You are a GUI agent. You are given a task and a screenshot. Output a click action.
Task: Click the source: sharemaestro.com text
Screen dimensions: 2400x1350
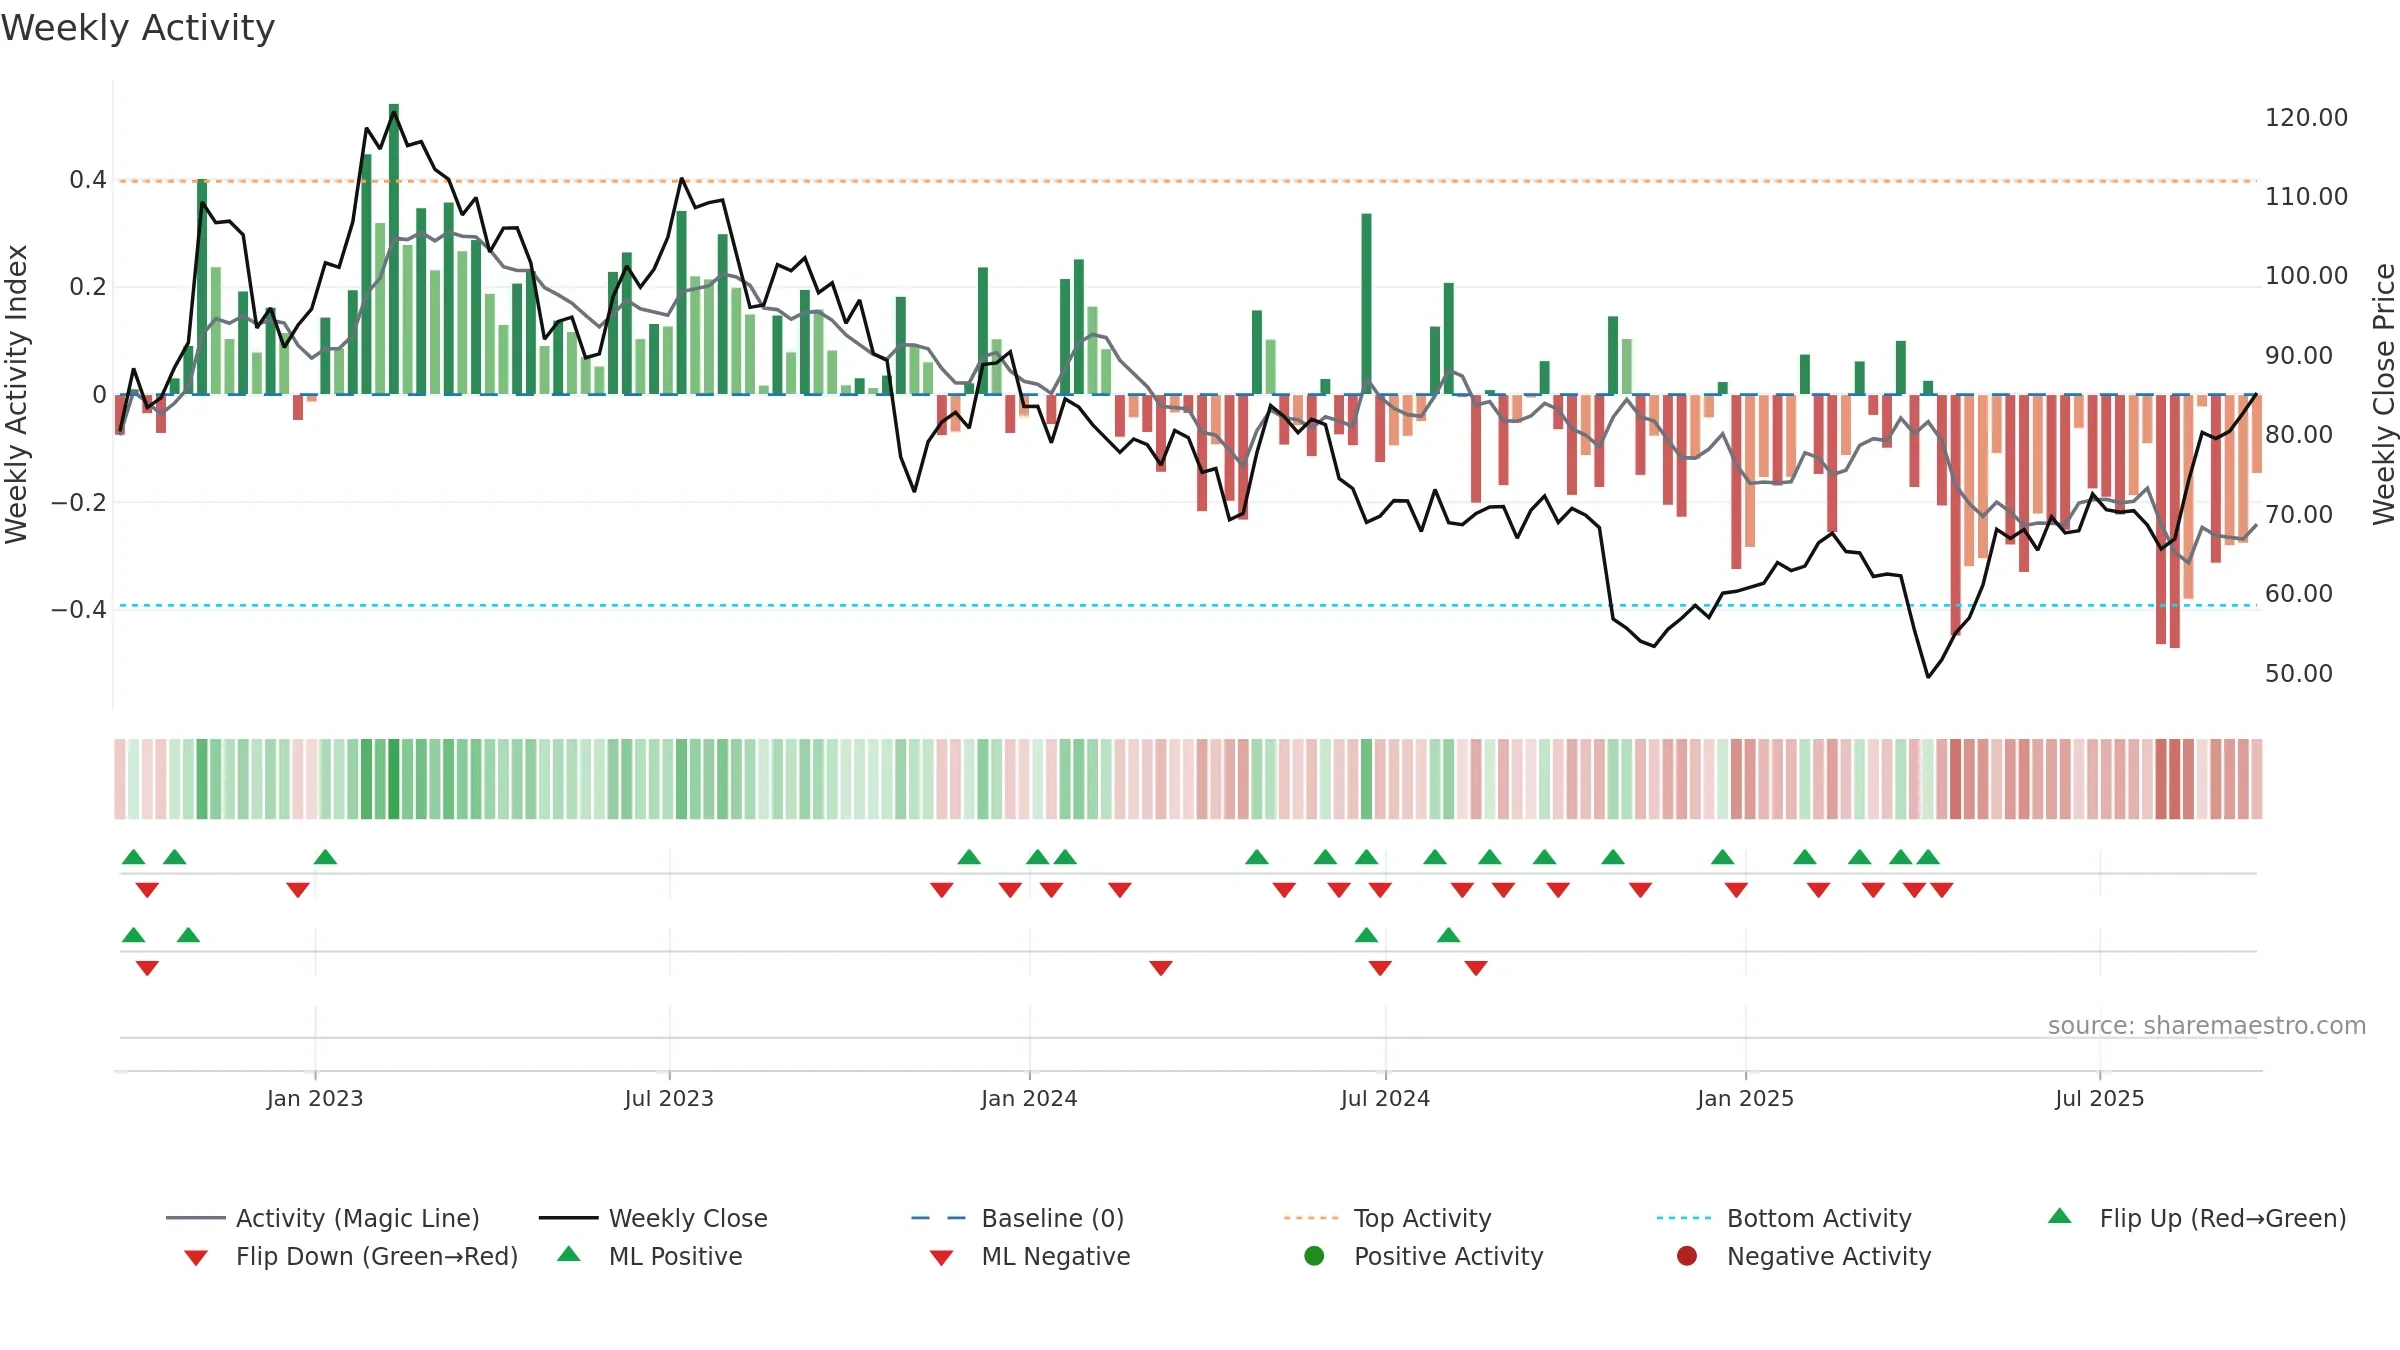(x=2207, y=1025)
